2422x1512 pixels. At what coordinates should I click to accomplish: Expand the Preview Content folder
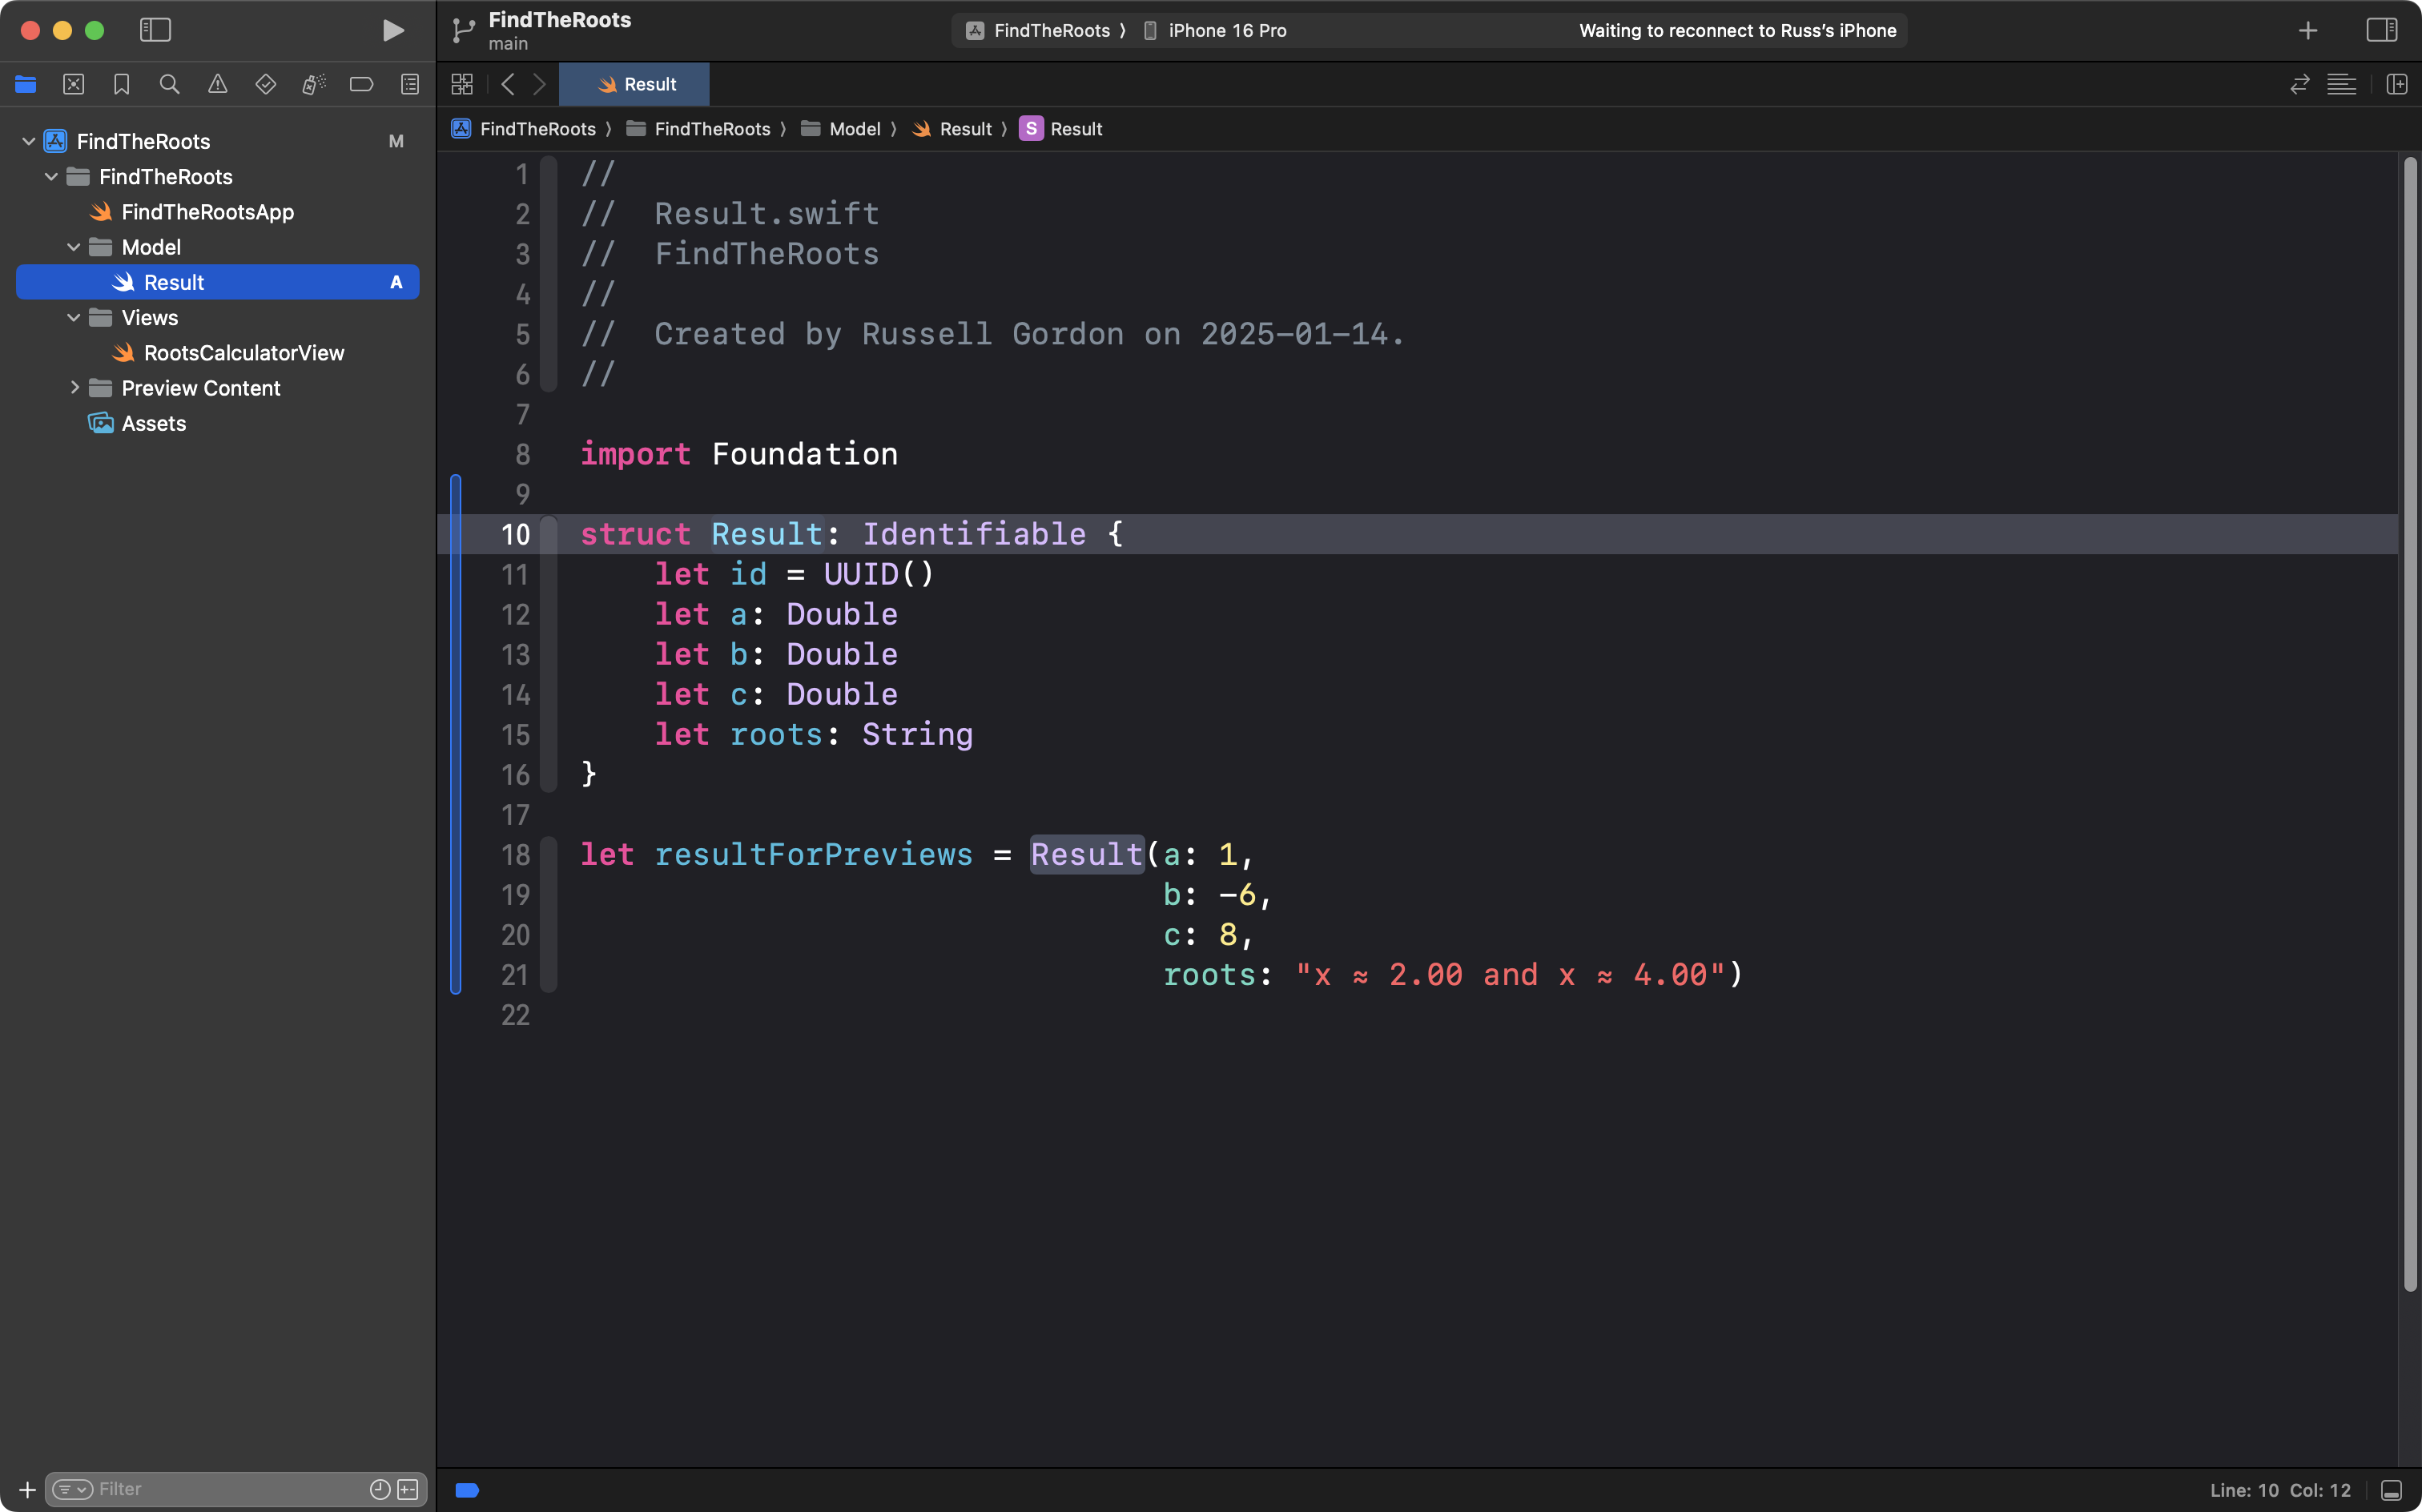74,388
